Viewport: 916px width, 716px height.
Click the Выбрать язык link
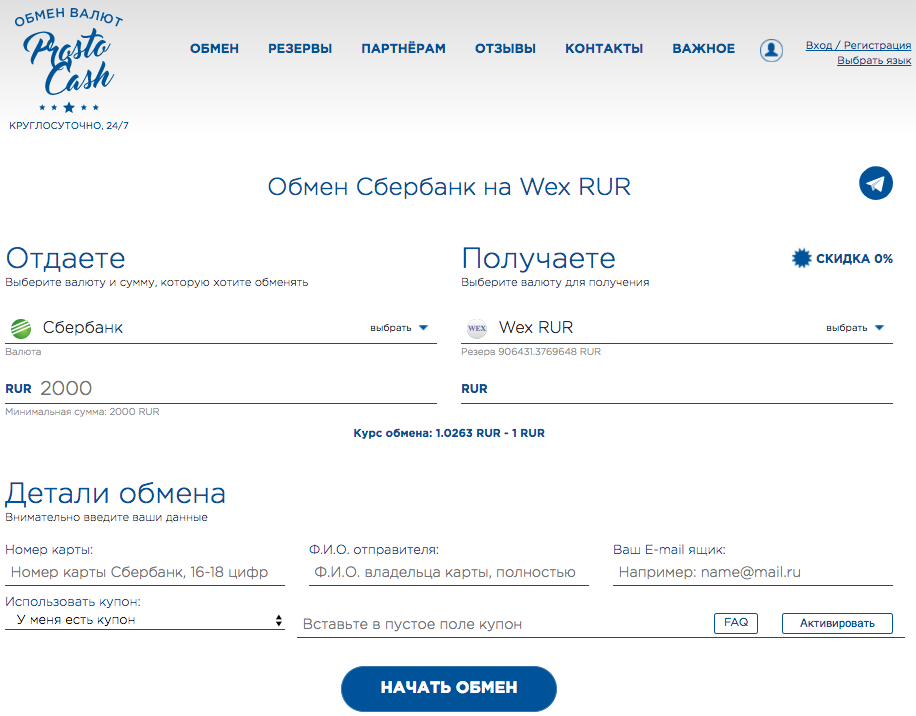click(x=874, y=60)
